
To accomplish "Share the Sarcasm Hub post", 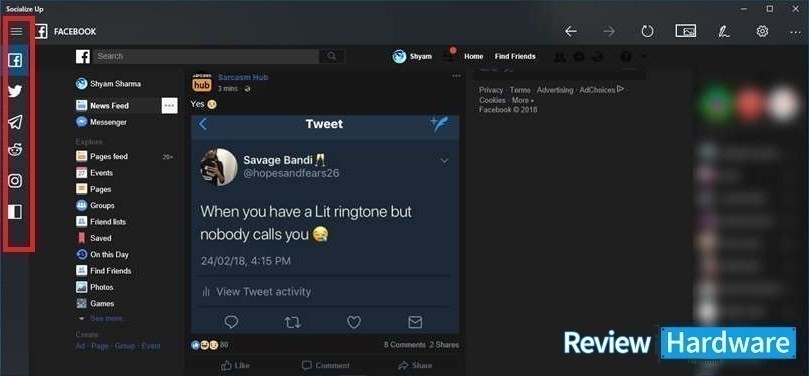I will click(415, 366).
